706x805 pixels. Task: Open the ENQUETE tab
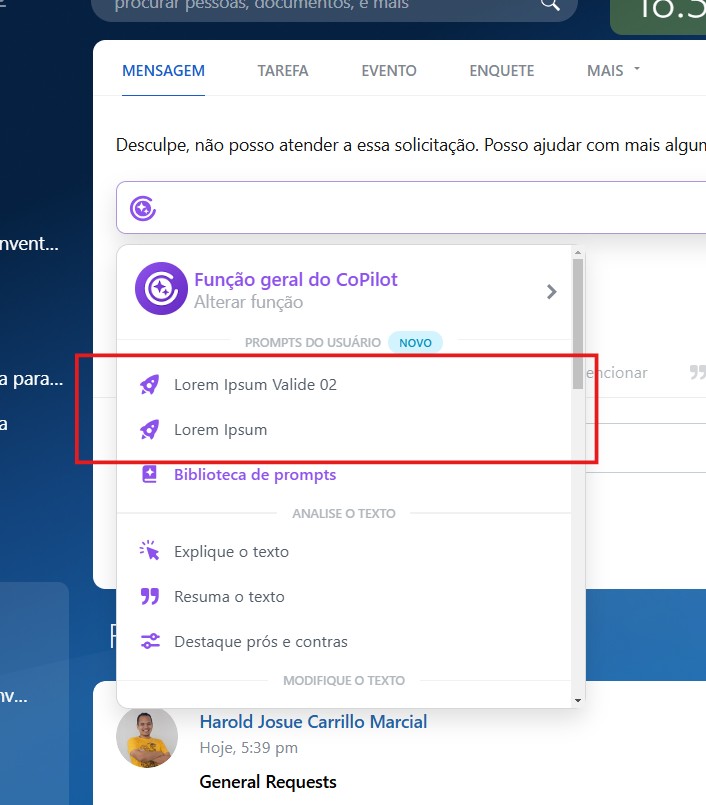(x=501, y=71)
